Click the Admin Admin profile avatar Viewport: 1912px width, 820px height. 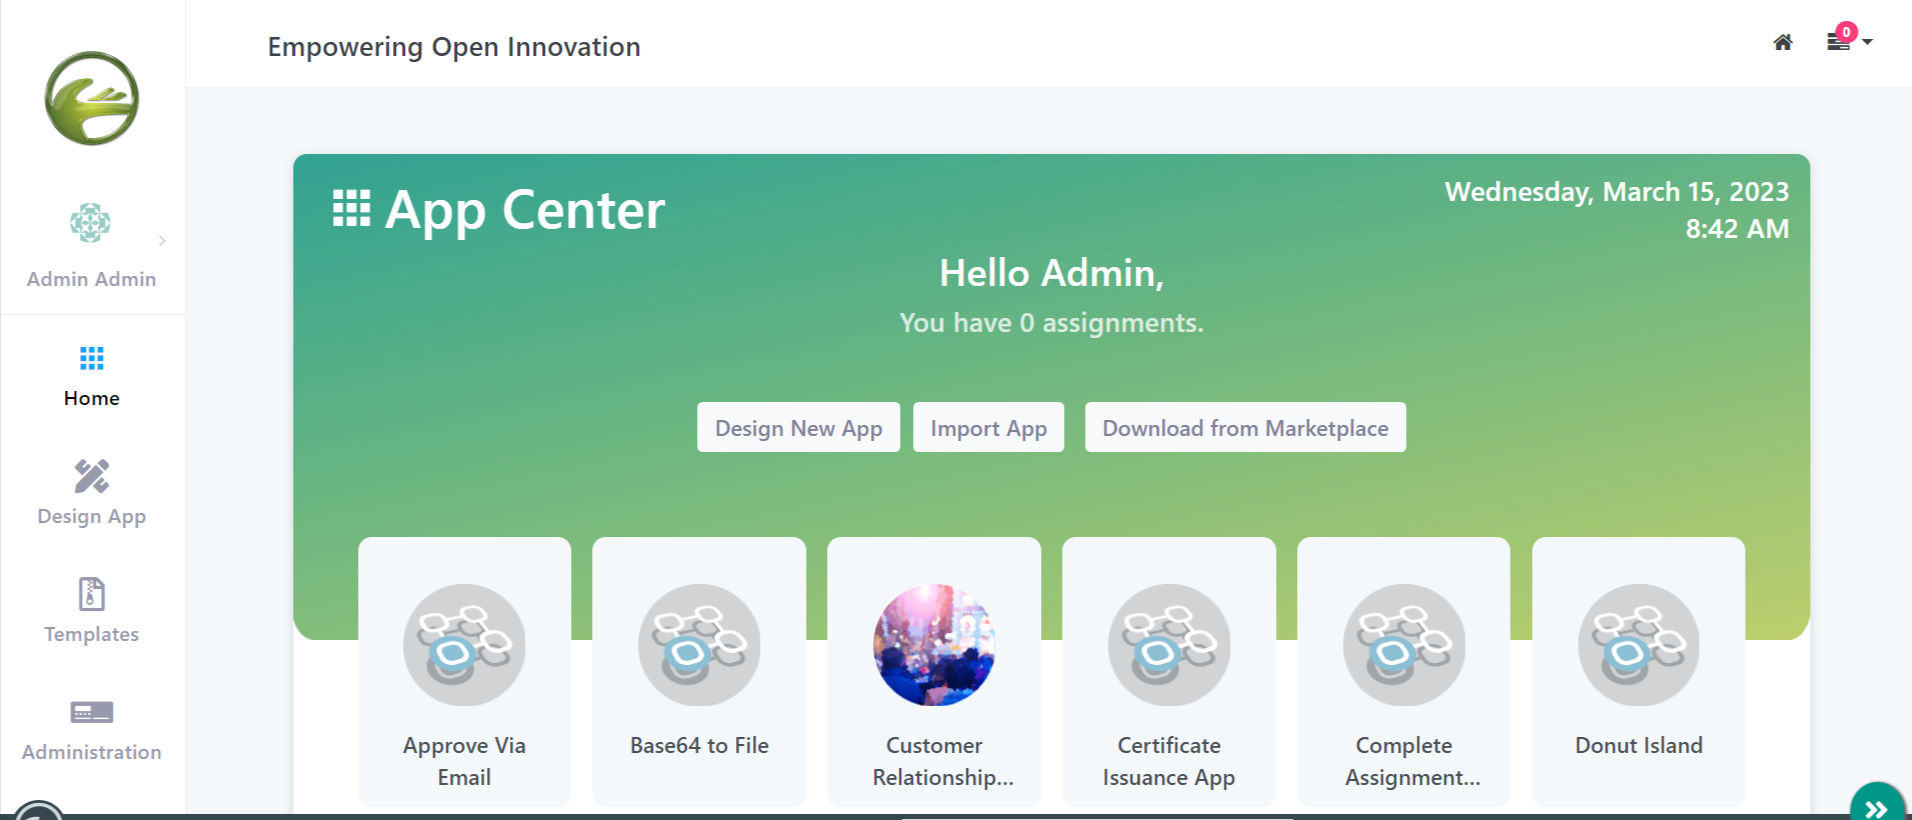click(x=90, y=222)
